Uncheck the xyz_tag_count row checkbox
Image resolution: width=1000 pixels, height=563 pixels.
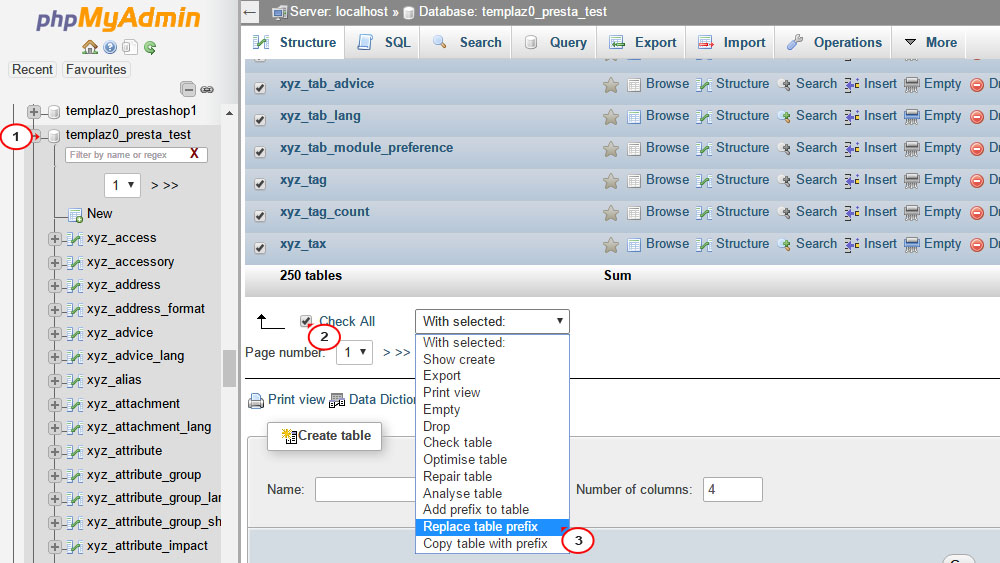260,216
